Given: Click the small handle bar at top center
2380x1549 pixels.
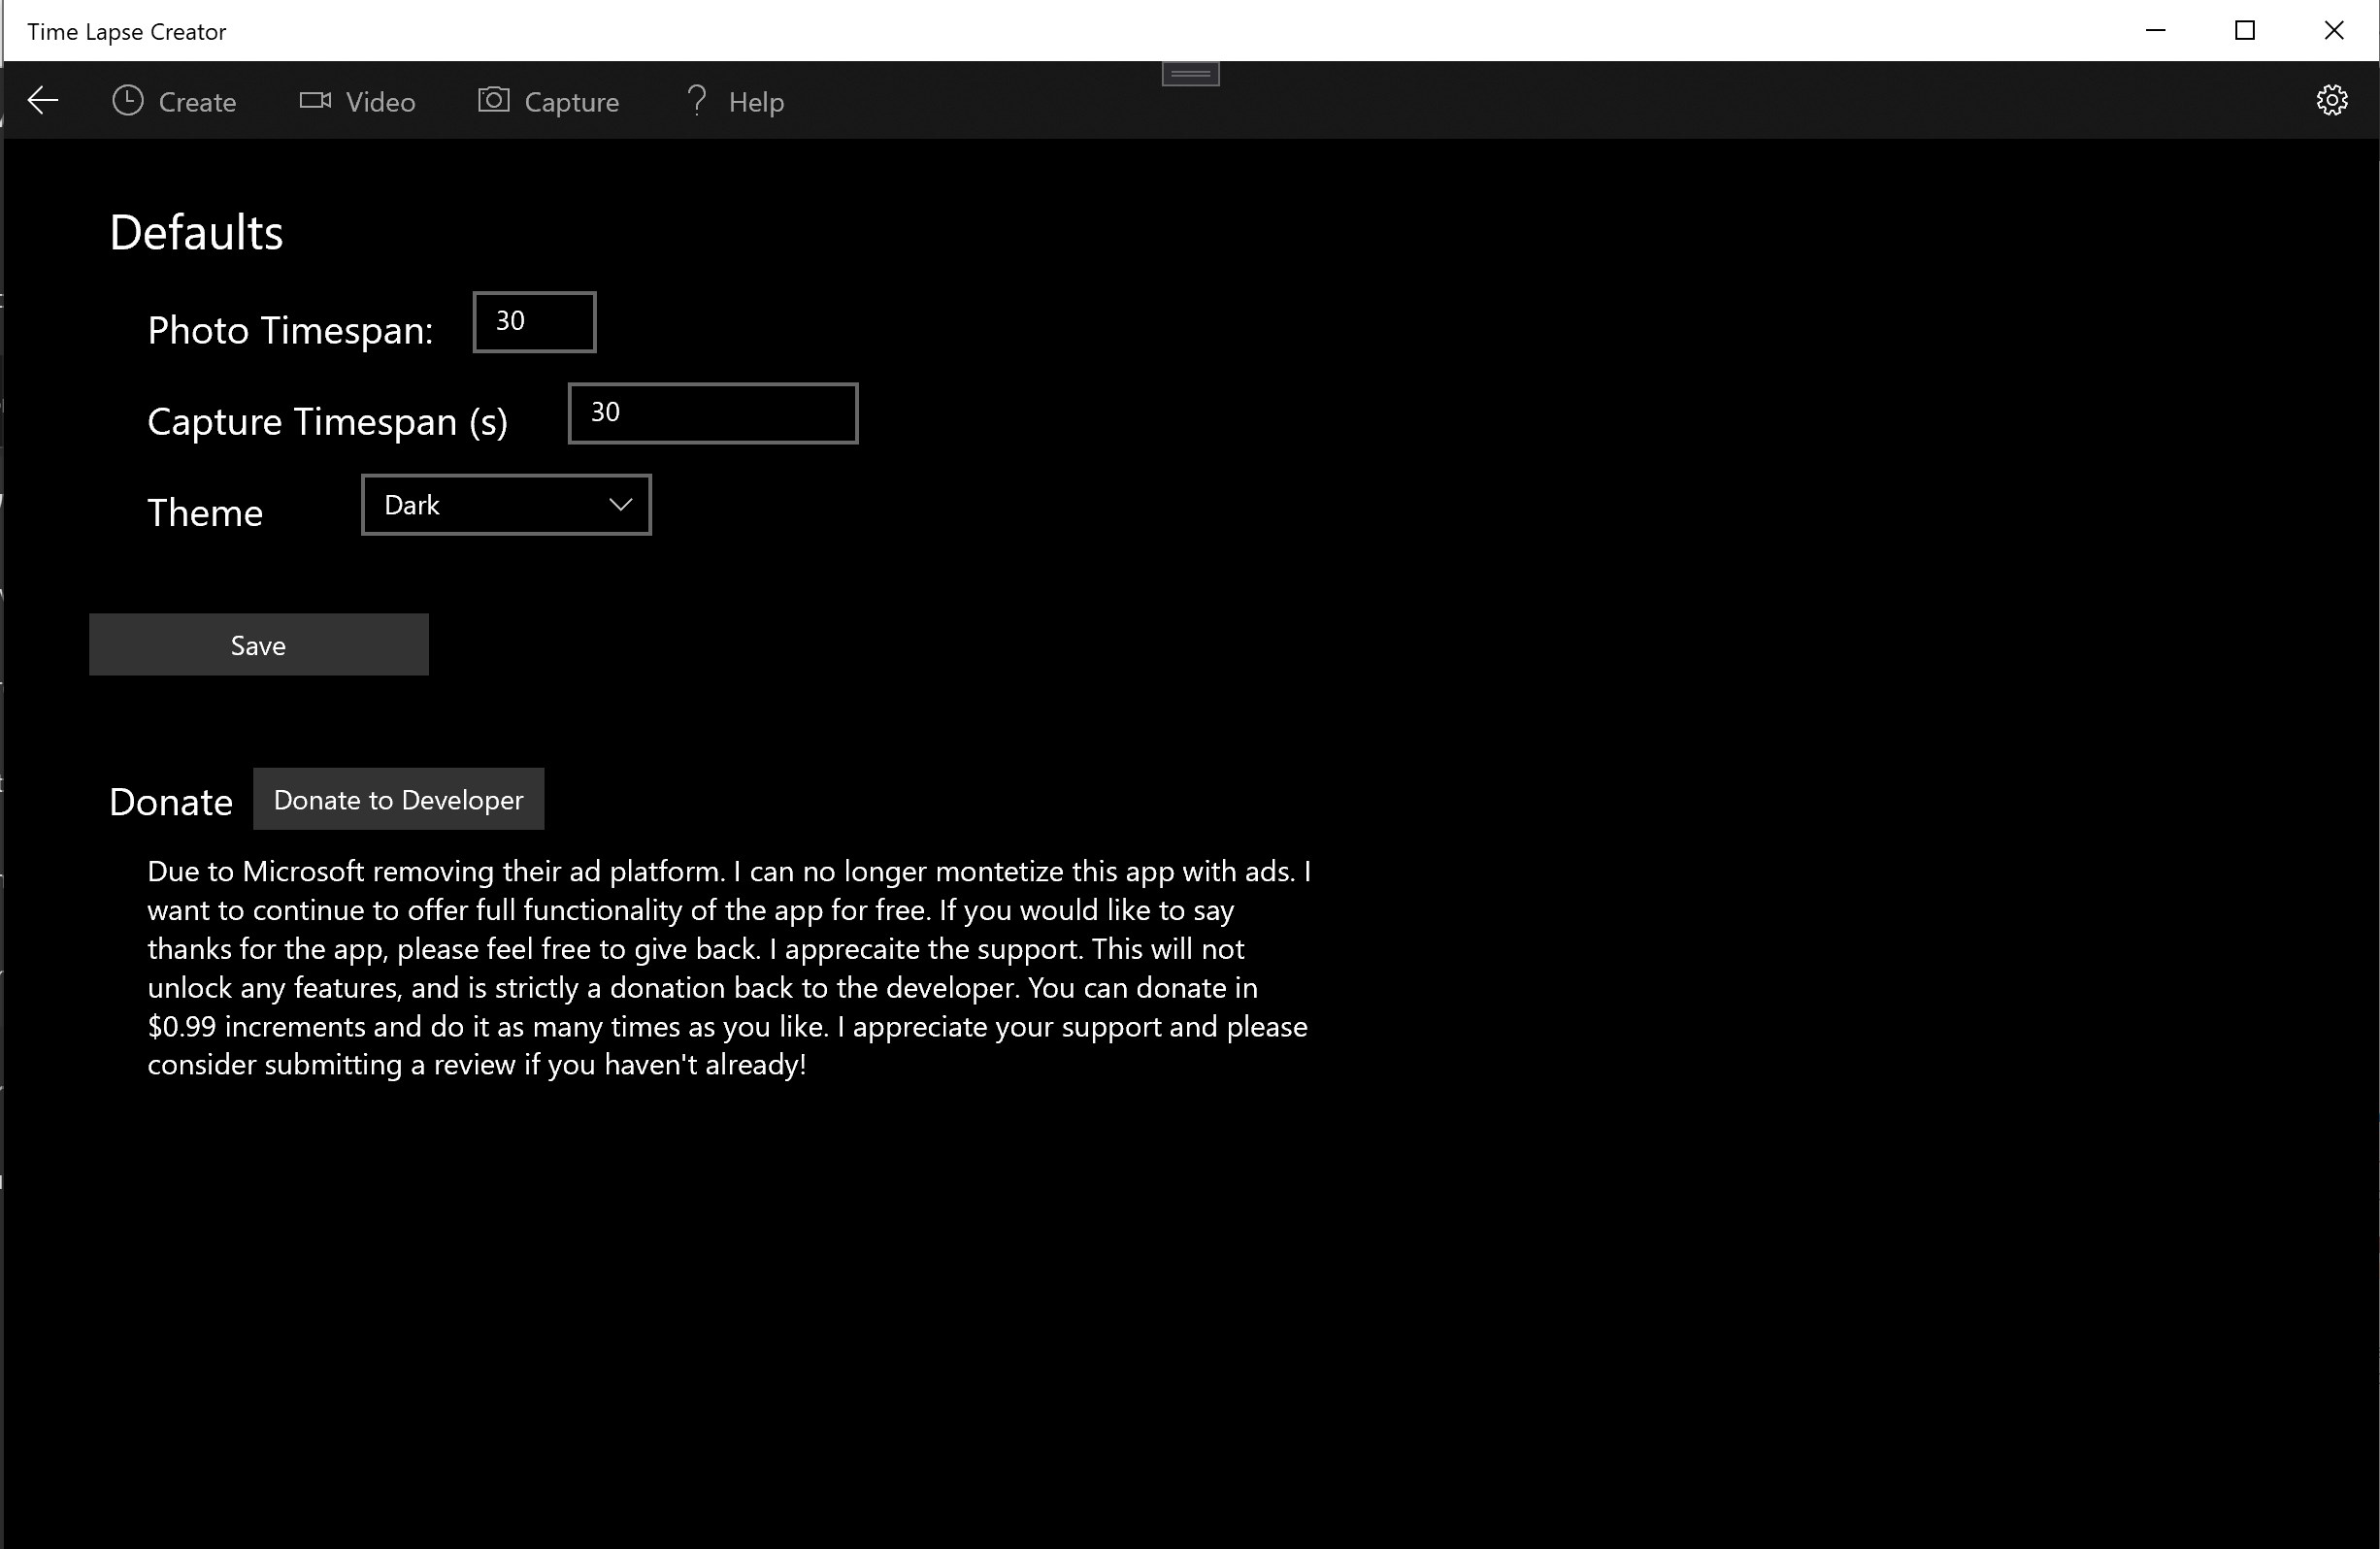Looking at the screenshot, I should coord(1190,73).
